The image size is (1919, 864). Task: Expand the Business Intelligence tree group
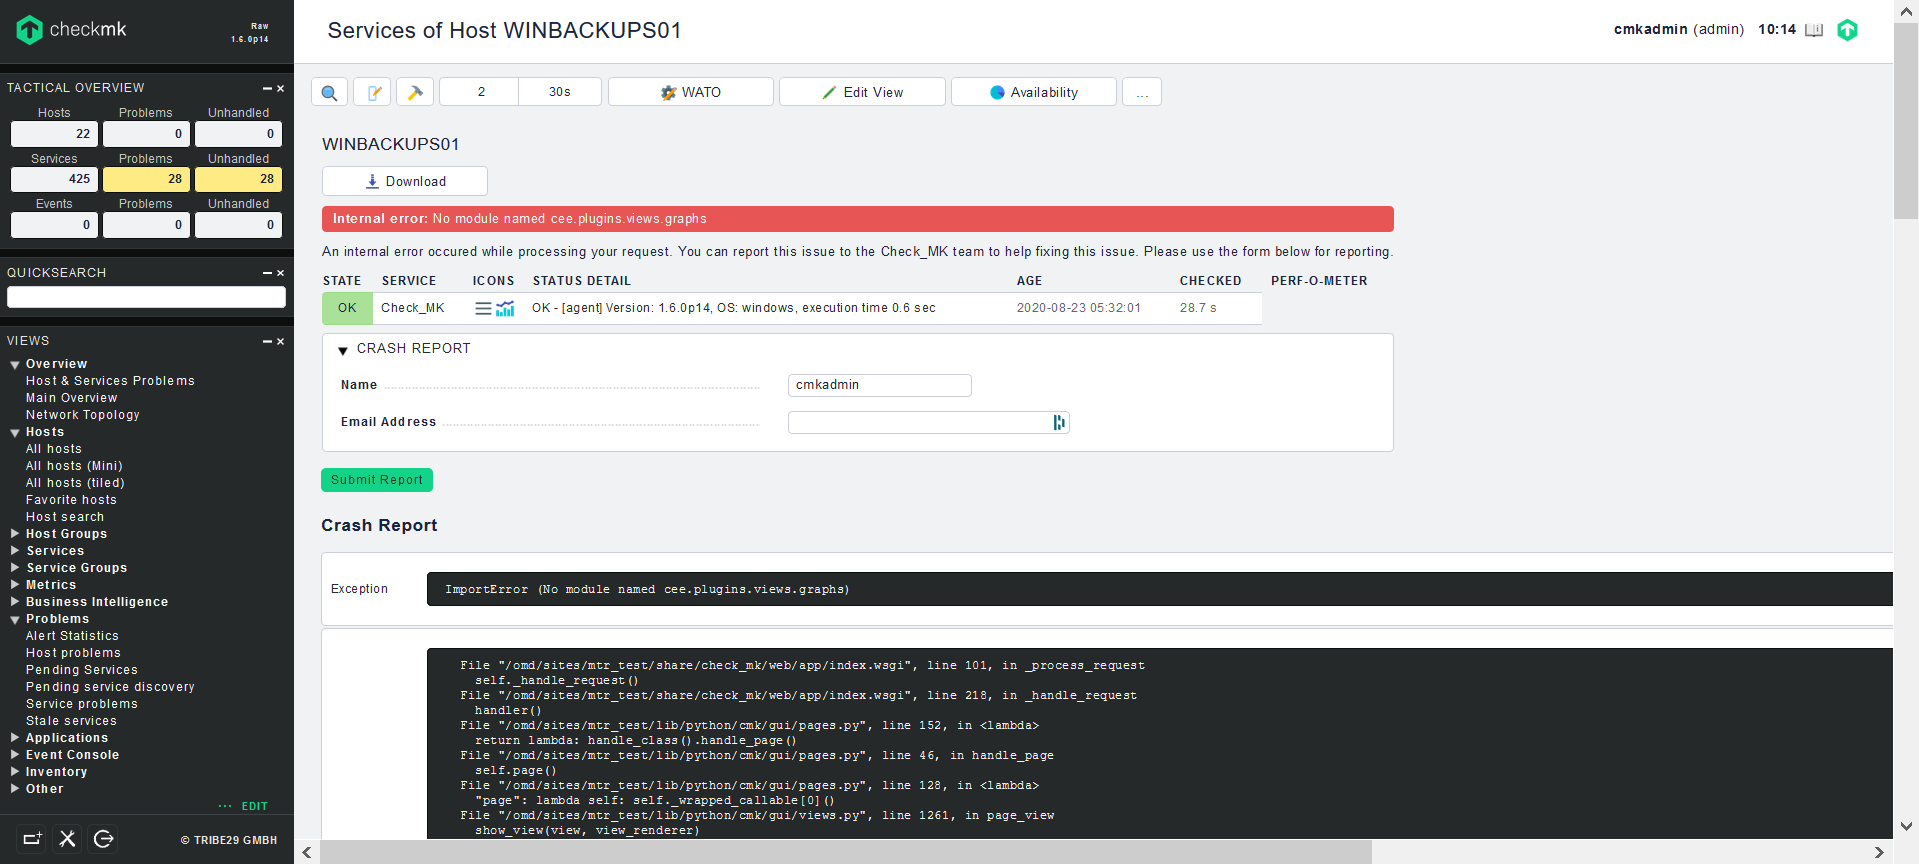pyautogui.click(x=15, y=602)
